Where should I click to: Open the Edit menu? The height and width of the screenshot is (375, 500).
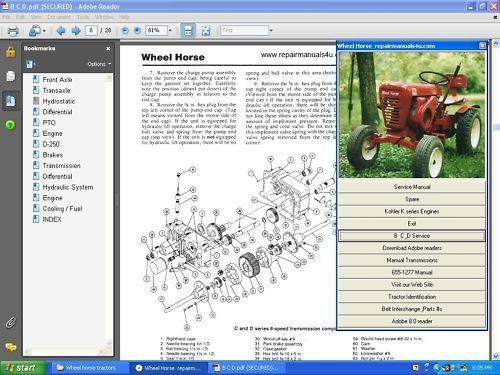point(20,17)
